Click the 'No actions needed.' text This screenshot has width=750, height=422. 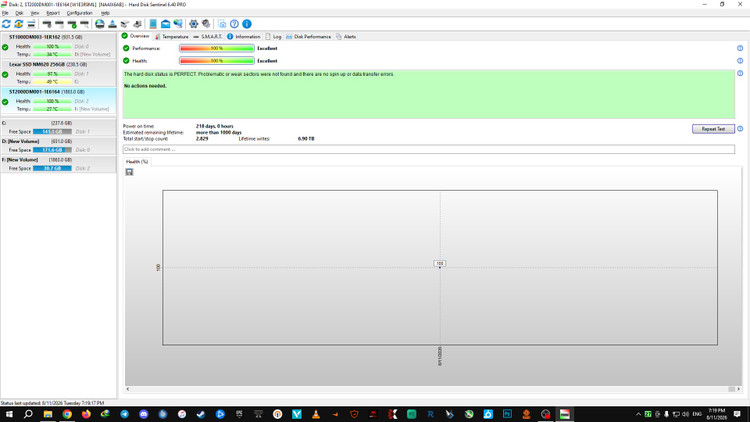(145, 86)
